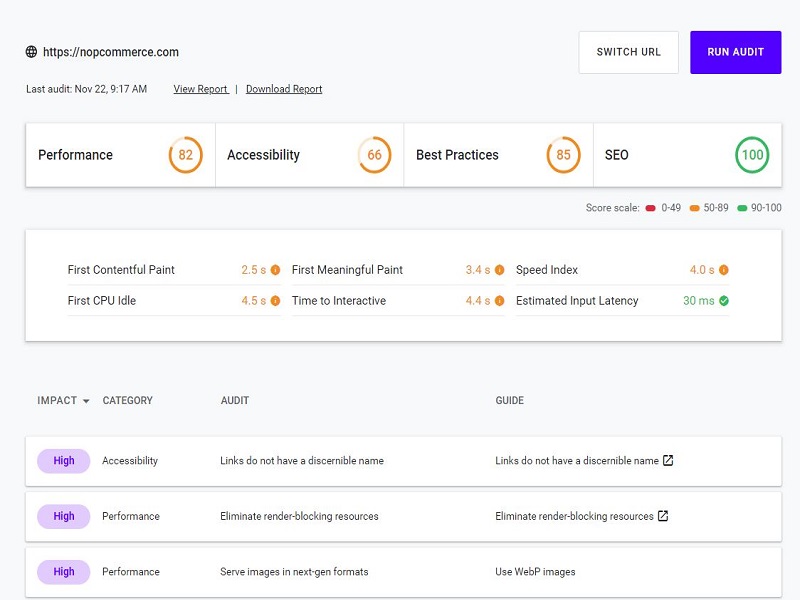This screenshot has width=800, height=600.
Task: Click the RUN AUDIT button
Action: (736, 52)
